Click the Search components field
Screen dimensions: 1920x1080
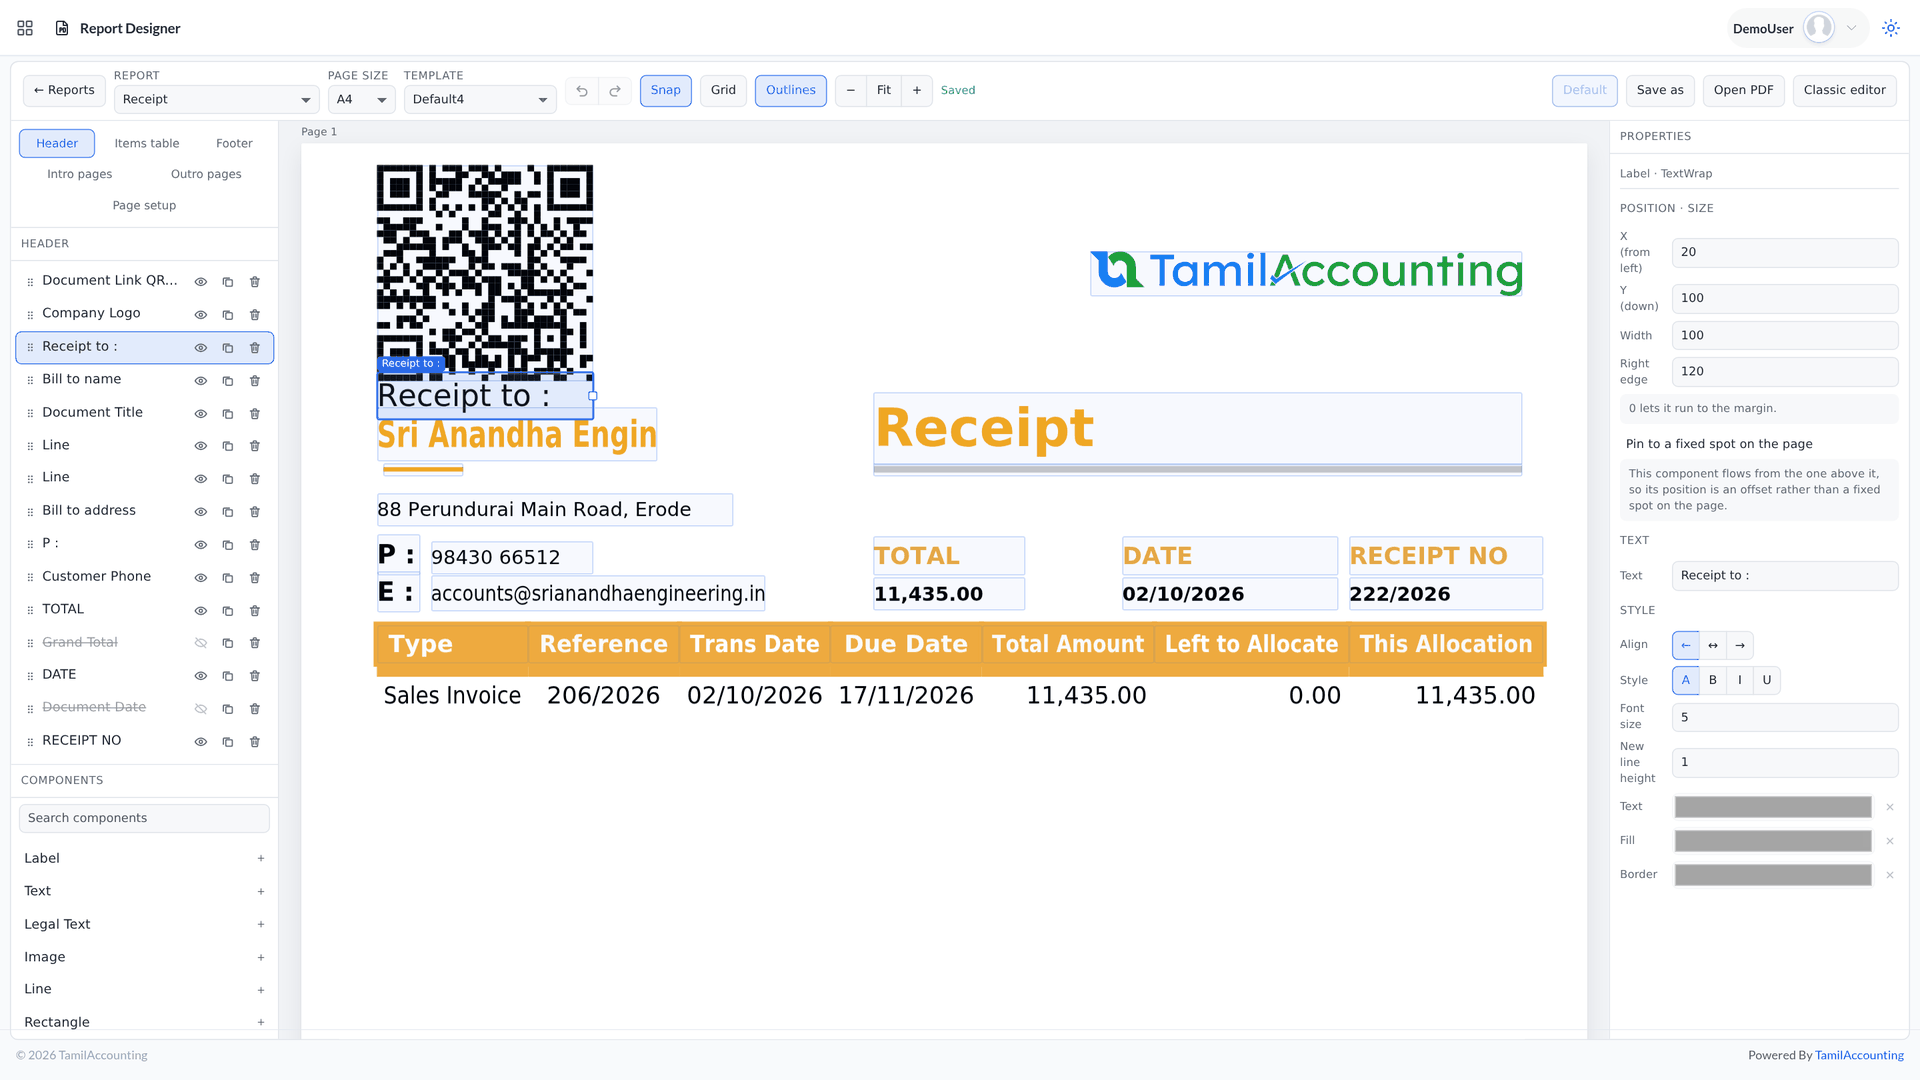(x=144, y=818)
